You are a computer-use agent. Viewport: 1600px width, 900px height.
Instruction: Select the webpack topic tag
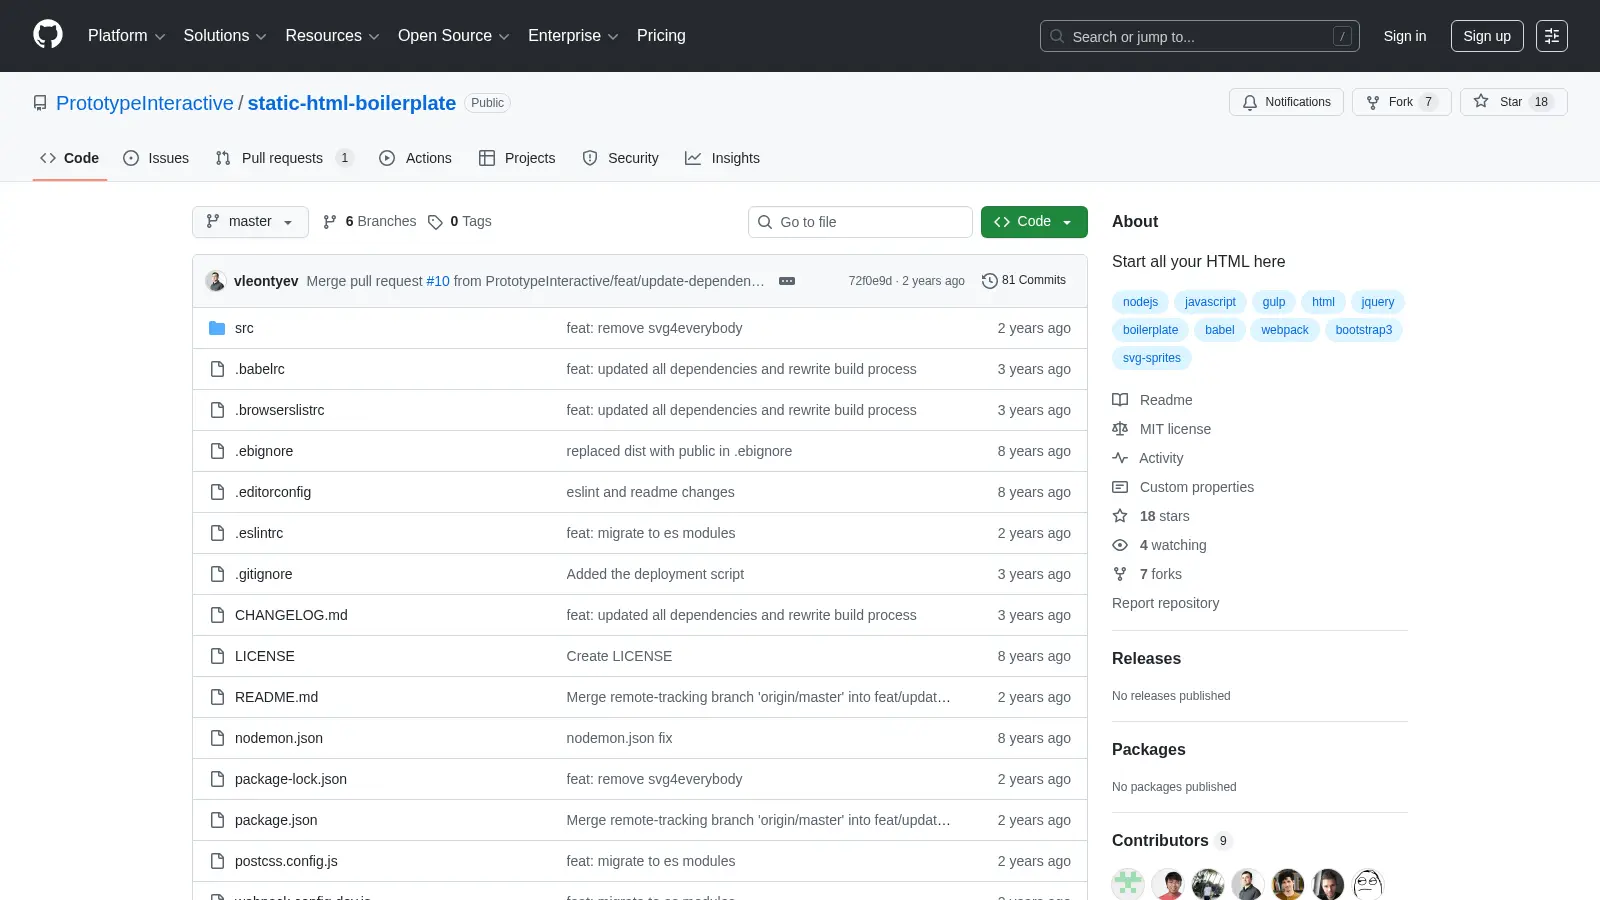(x=1284, y=330)
